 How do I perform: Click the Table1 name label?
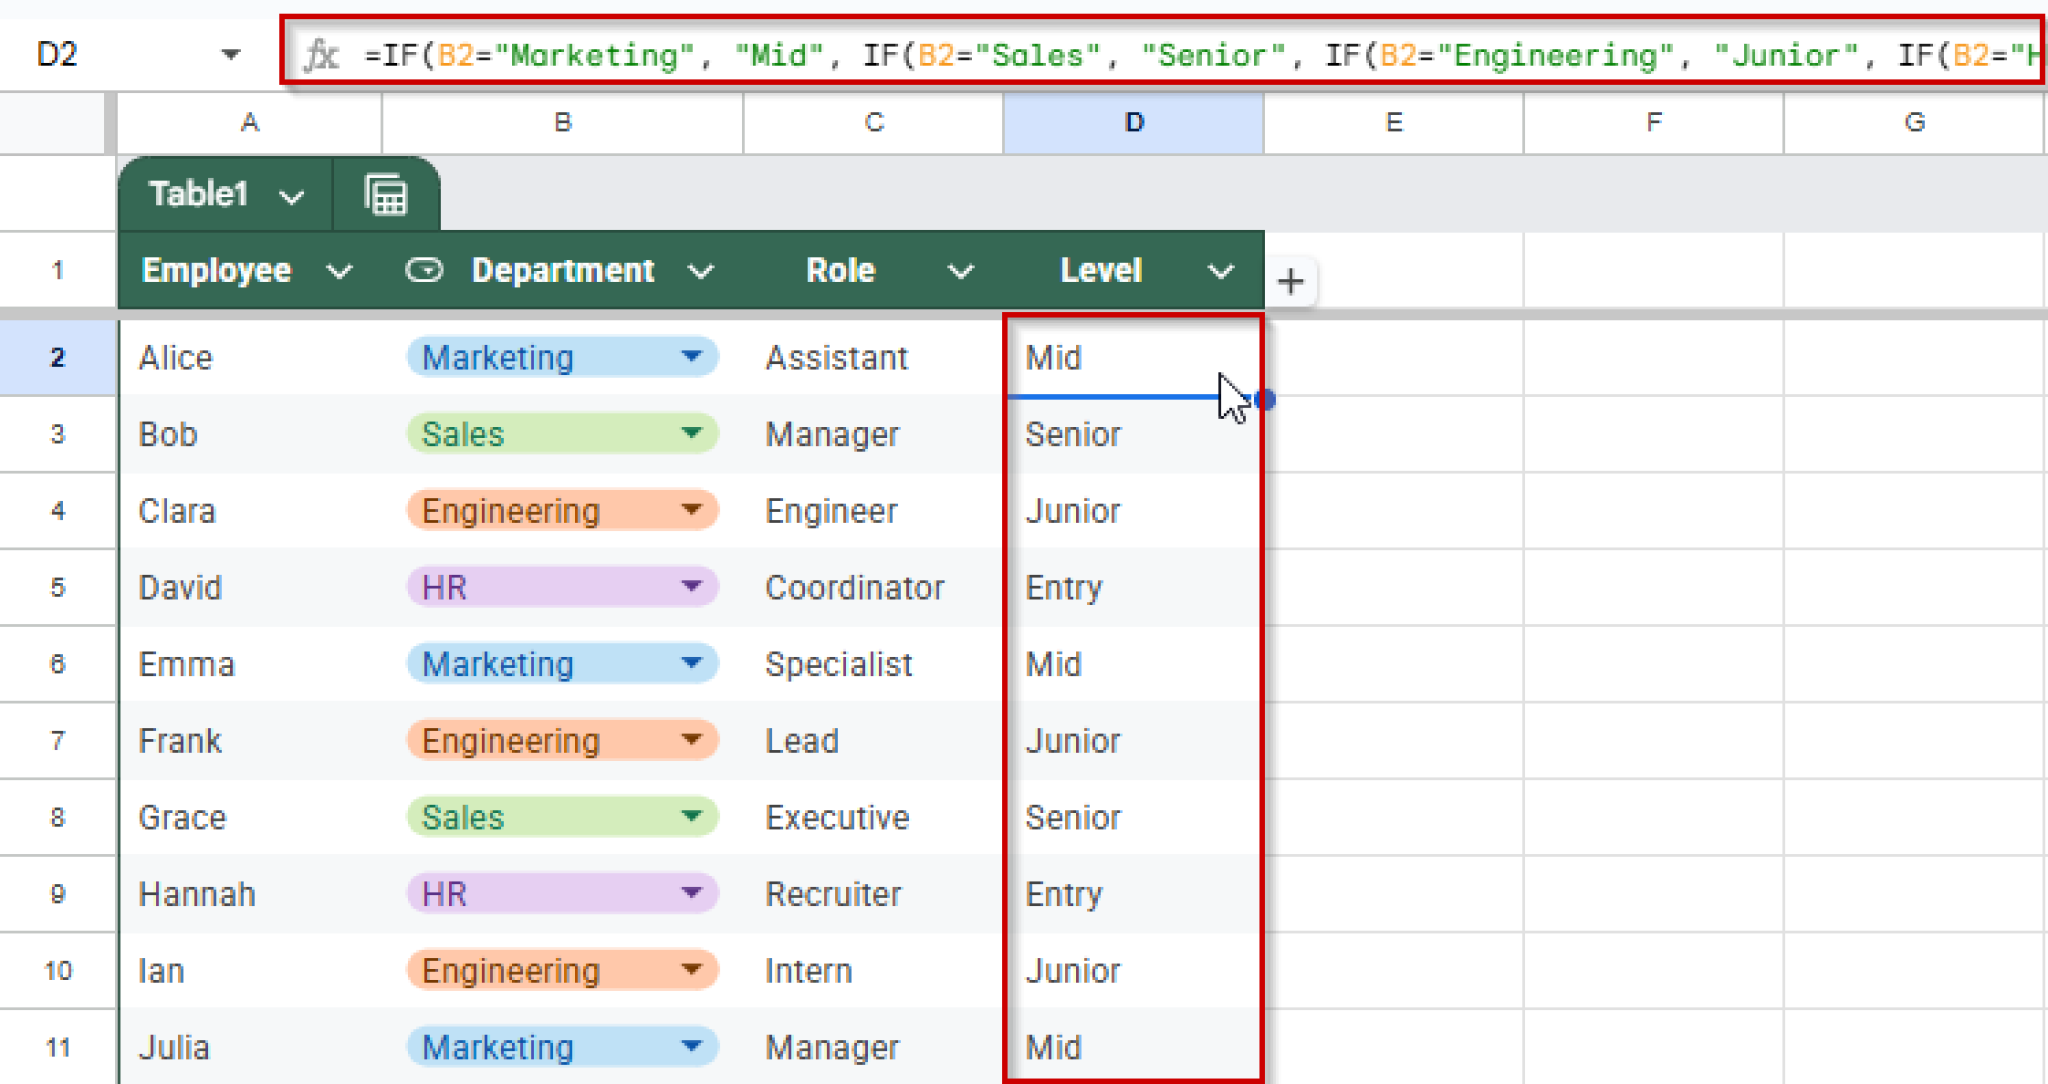click(x=200, y=195)
